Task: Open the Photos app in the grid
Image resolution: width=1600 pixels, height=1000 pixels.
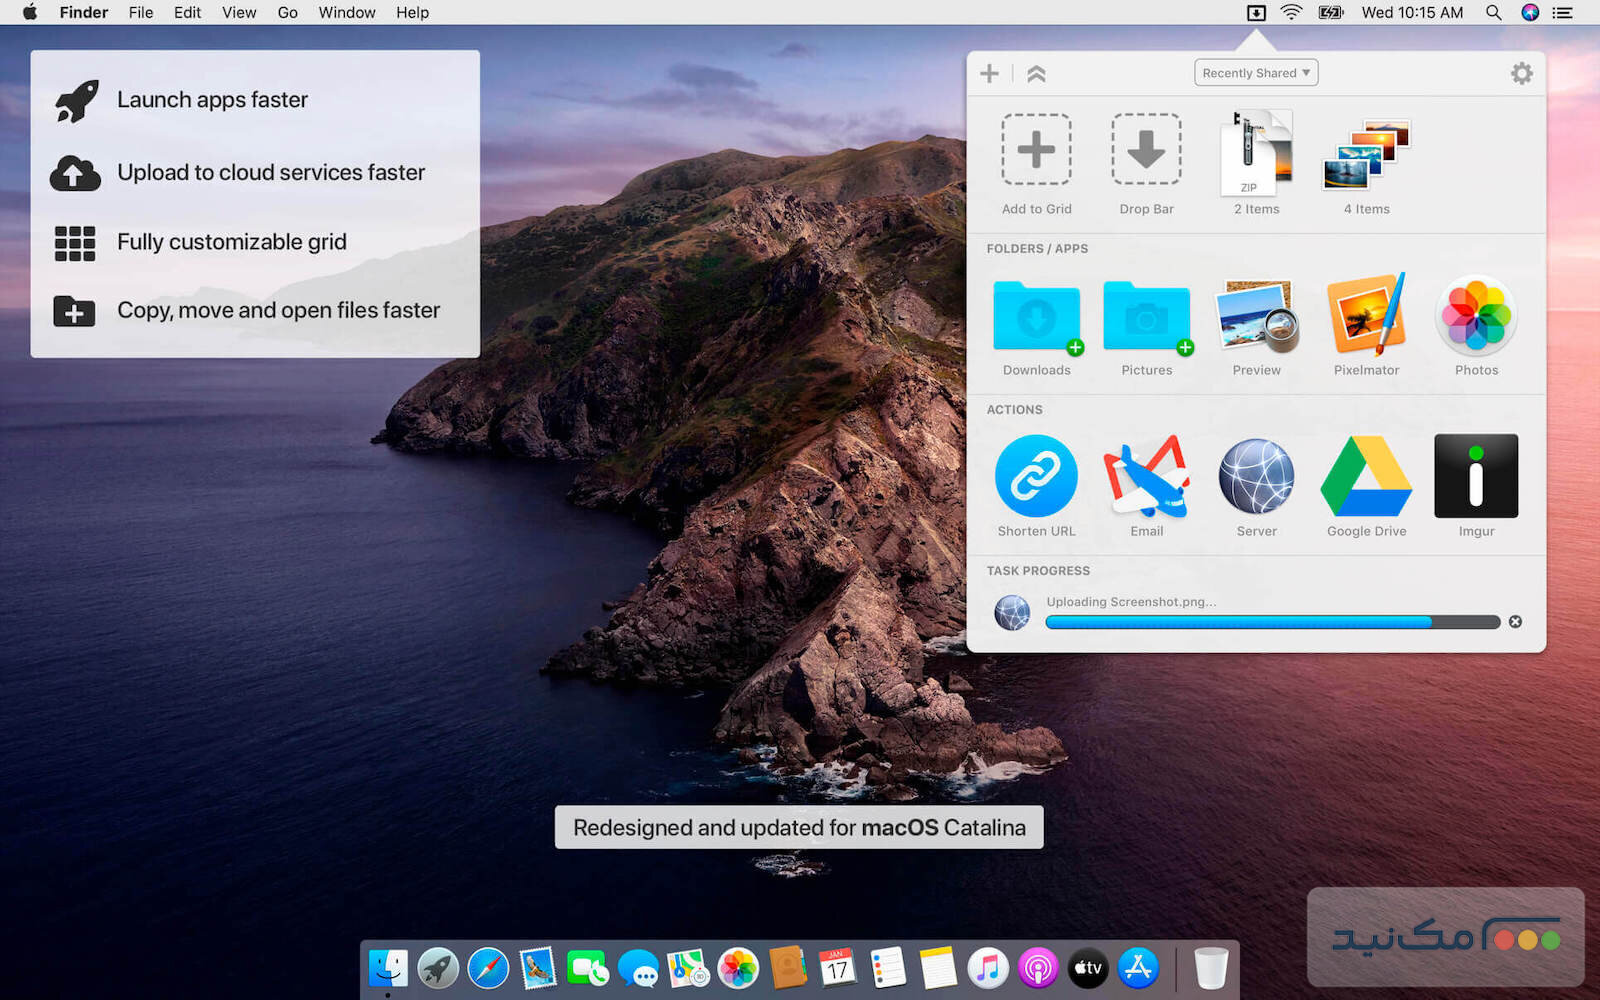Action: coord(1476,316)
